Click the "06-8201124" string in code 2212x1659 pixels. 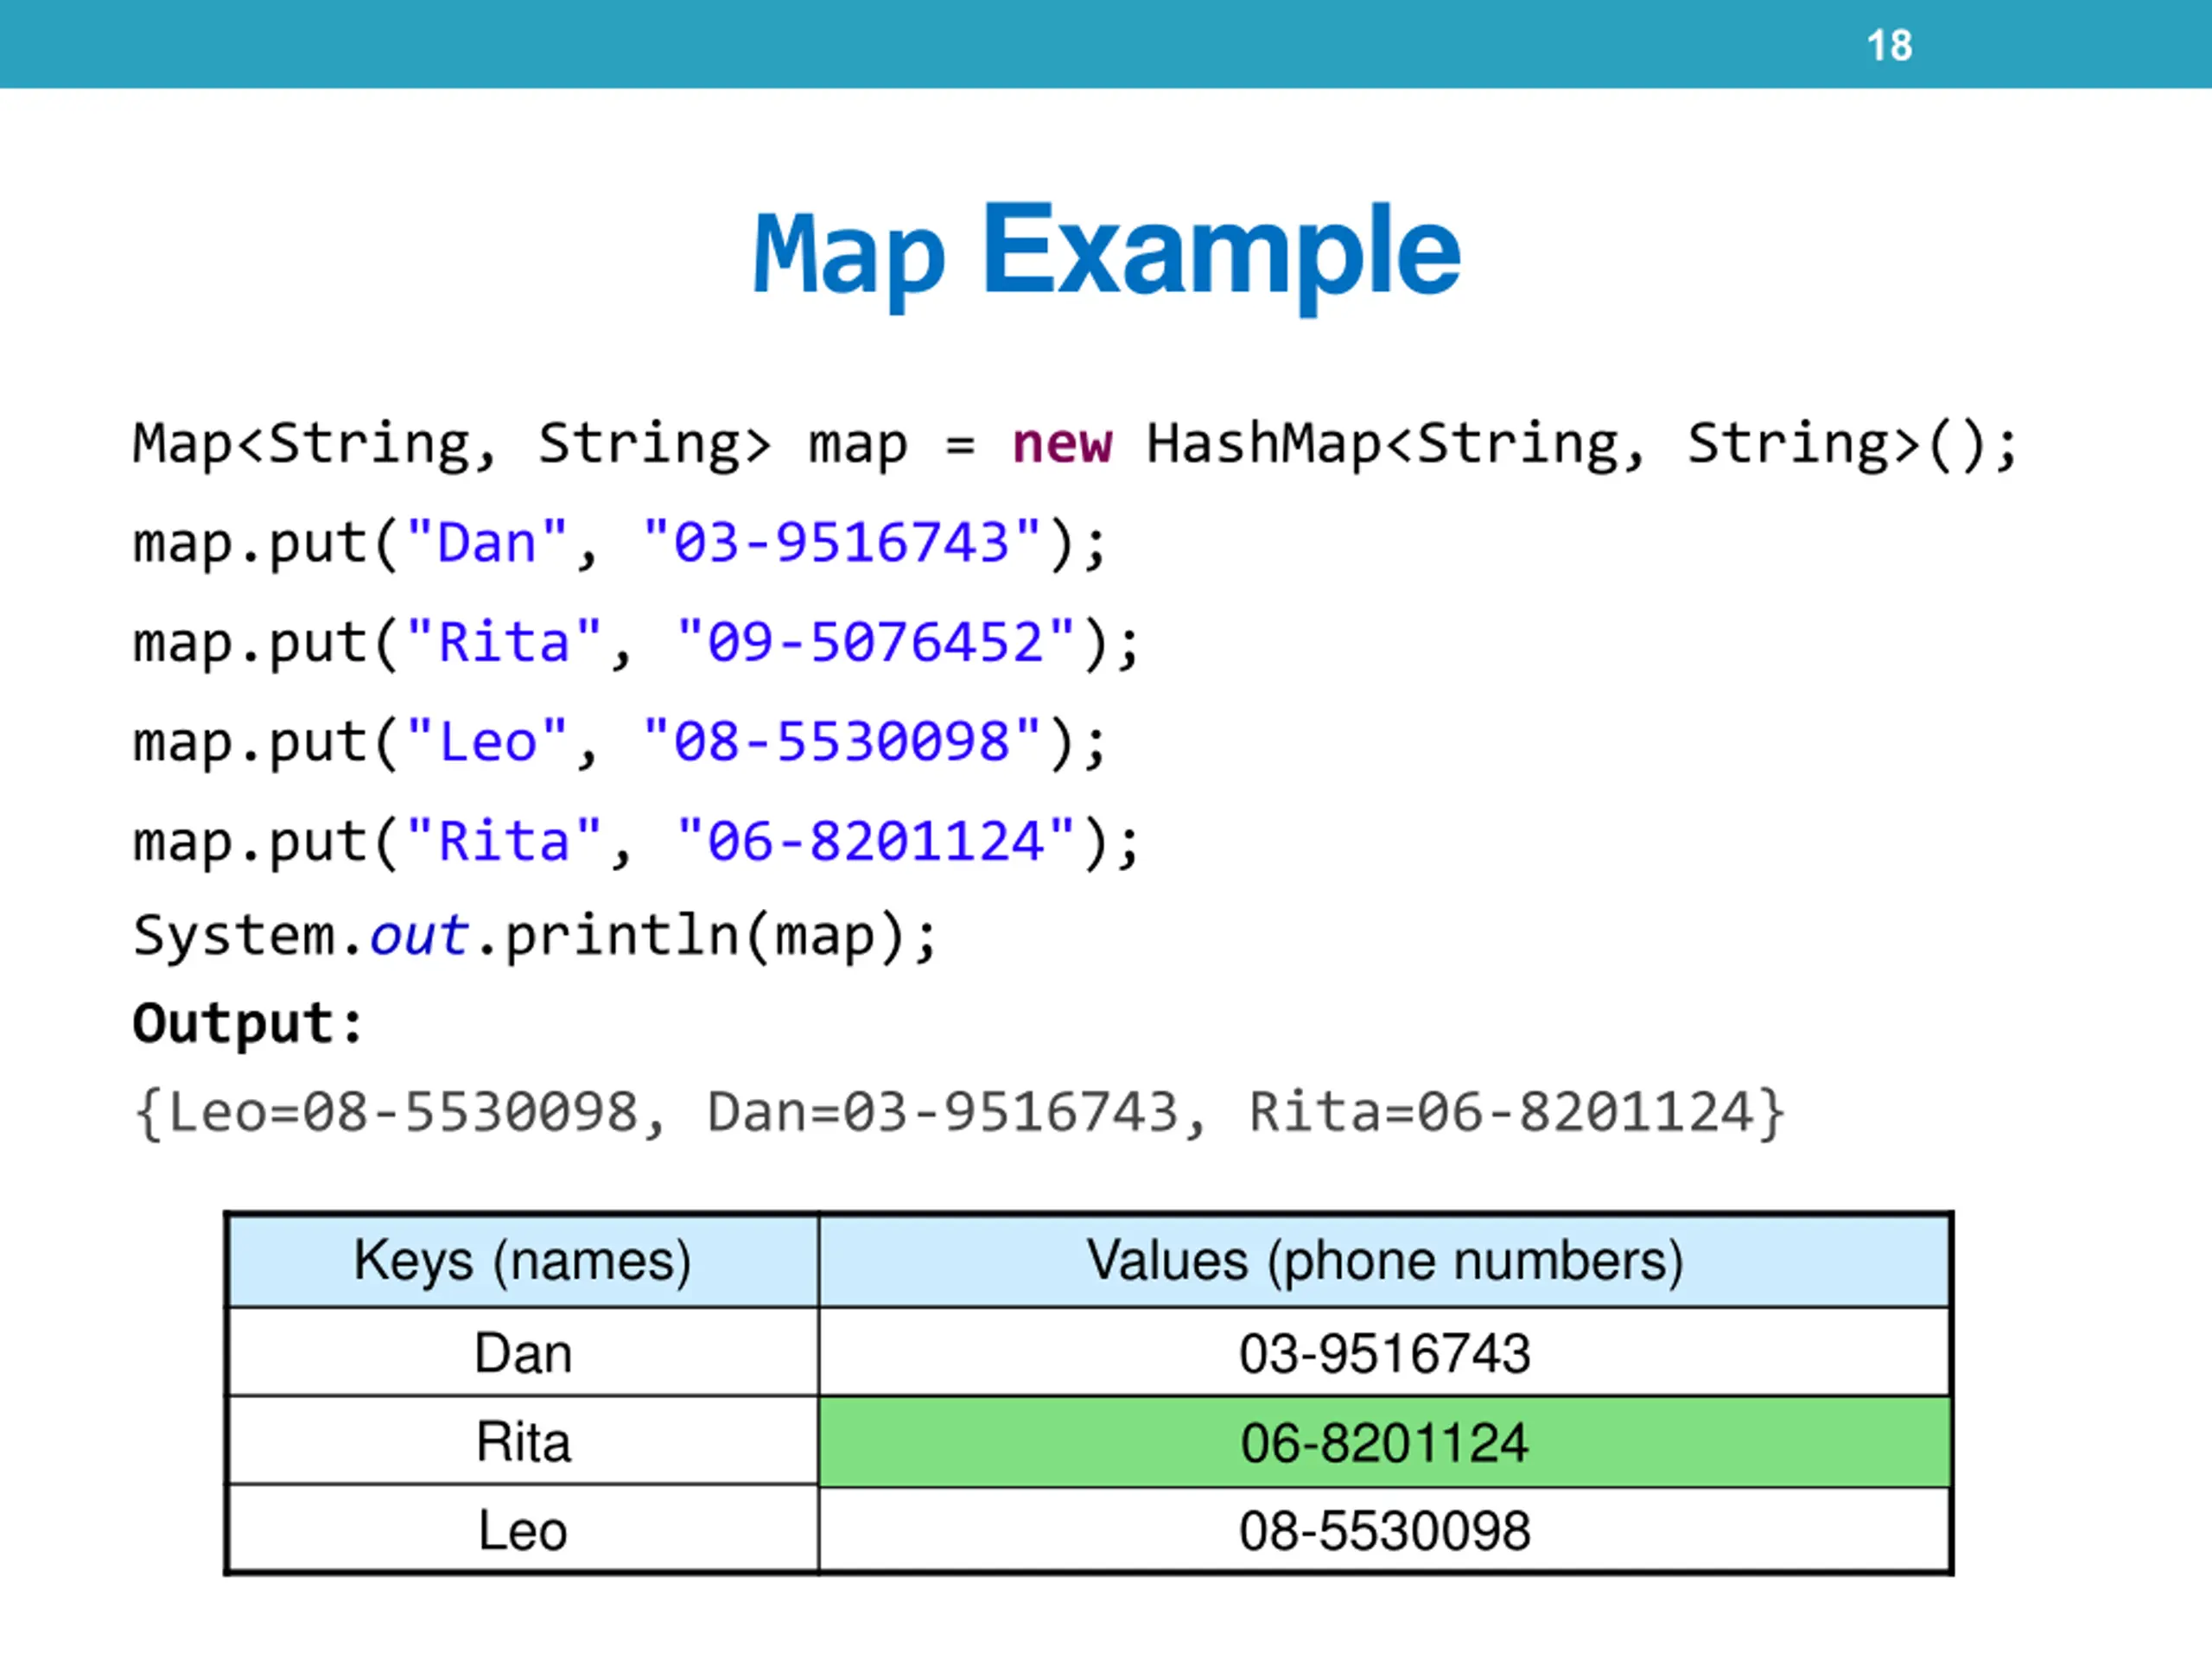coord(876,840)
